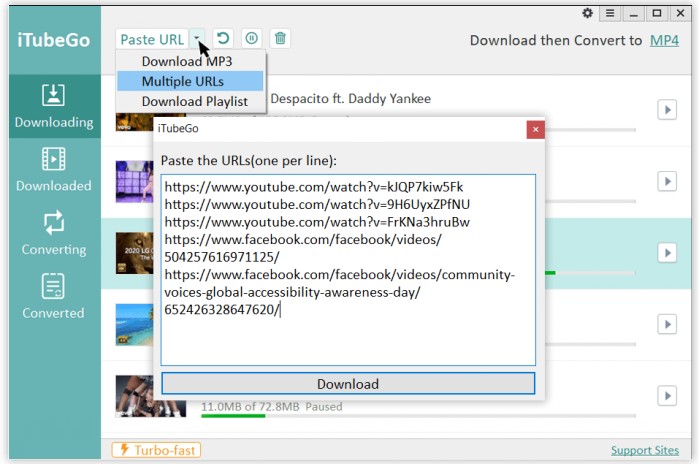Click the trash delete icon in toolbar
Viewport: 699px width, 464px height.
pos(281,39)
